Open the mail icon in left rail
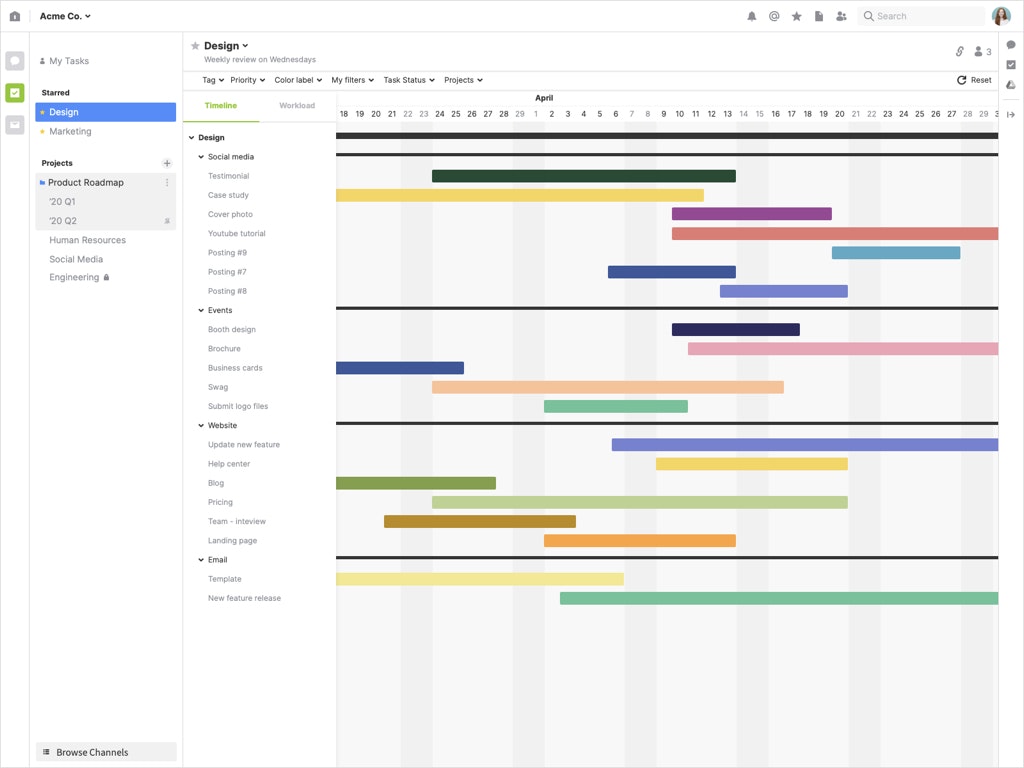Screen dimensions: 1024x768 tap(14, 125)
